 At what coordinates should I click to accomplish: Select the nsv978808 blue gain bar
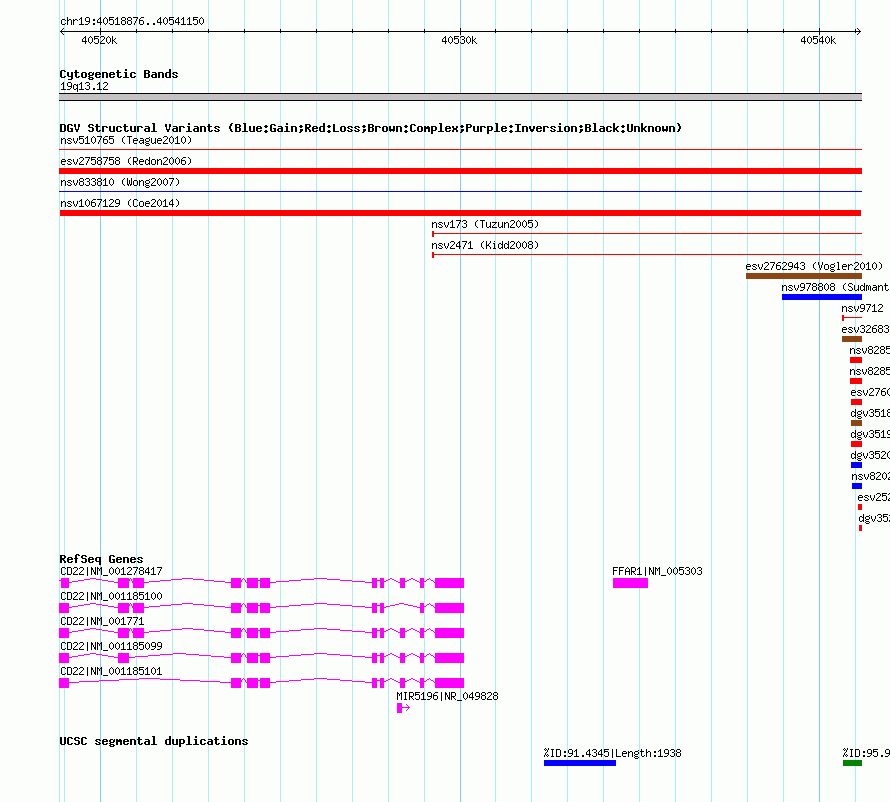[x=822, y=297]
